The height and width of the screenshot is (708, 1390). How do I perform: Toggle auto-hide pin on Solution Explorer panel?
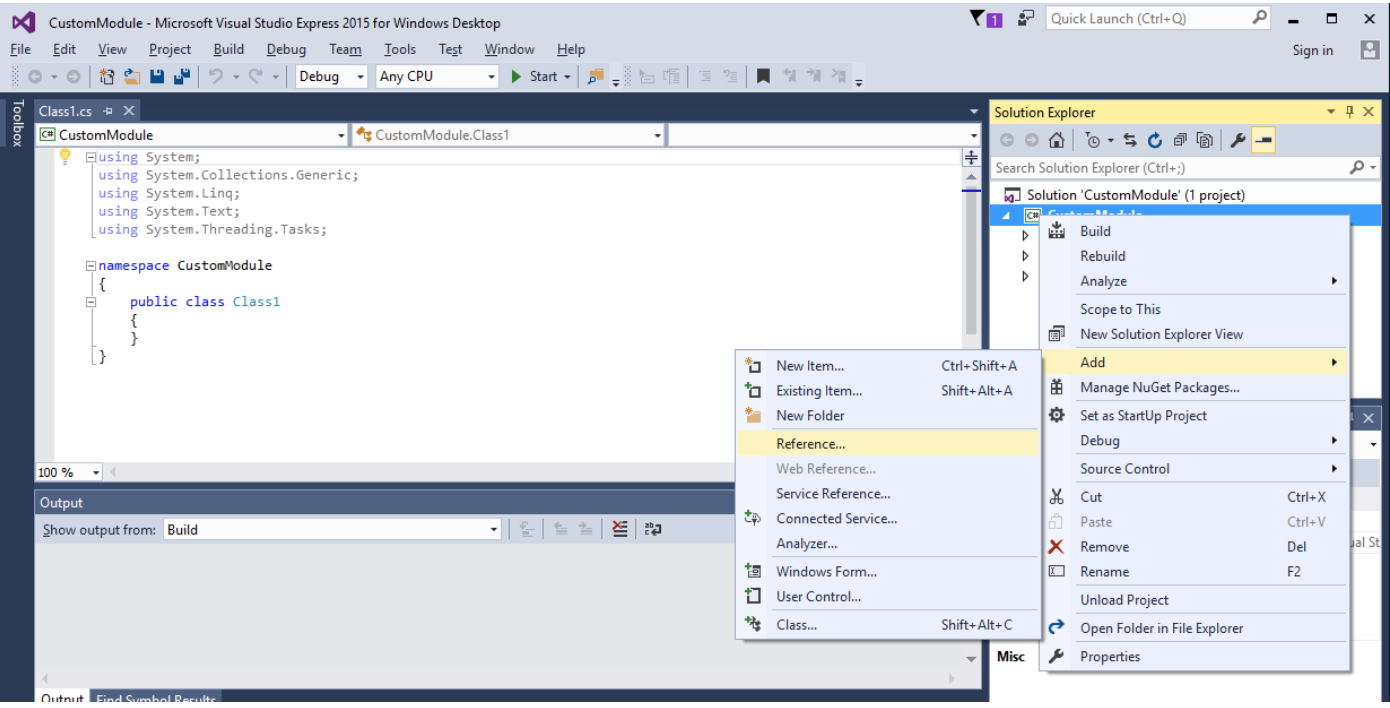(1349, 112)
